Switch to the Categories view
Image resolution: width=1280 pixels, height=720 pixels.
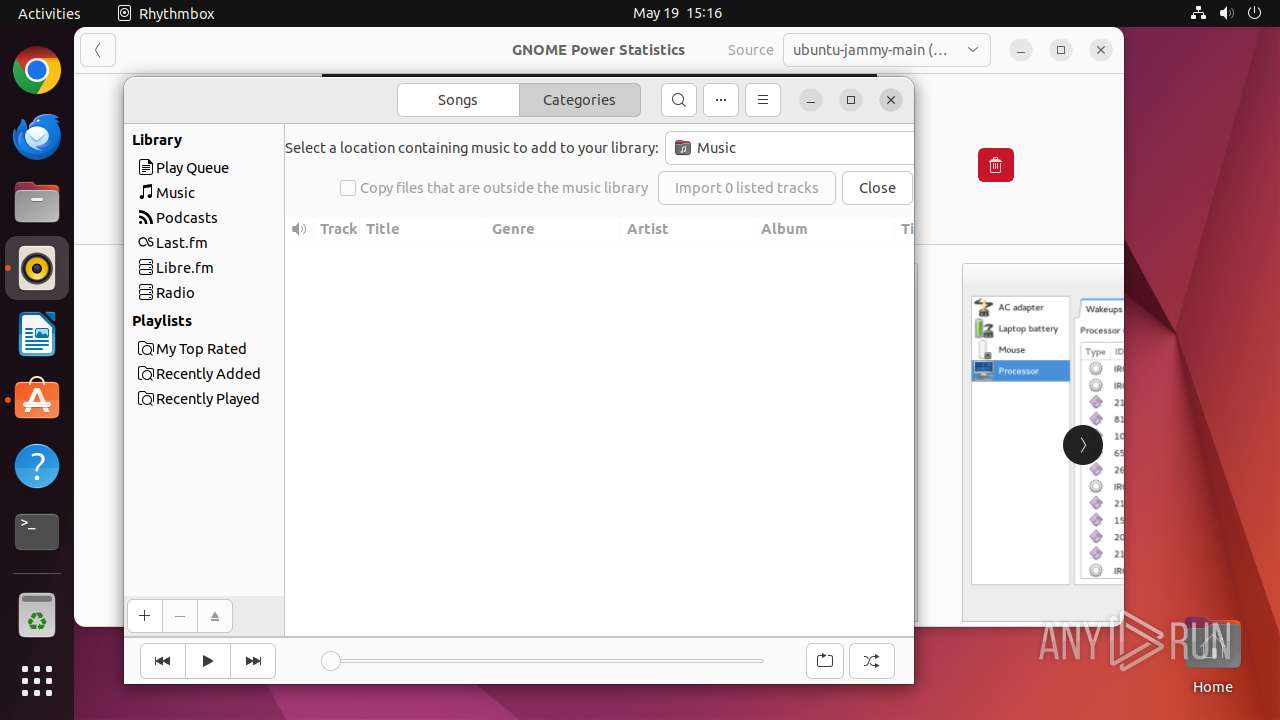tap(580, 100)
